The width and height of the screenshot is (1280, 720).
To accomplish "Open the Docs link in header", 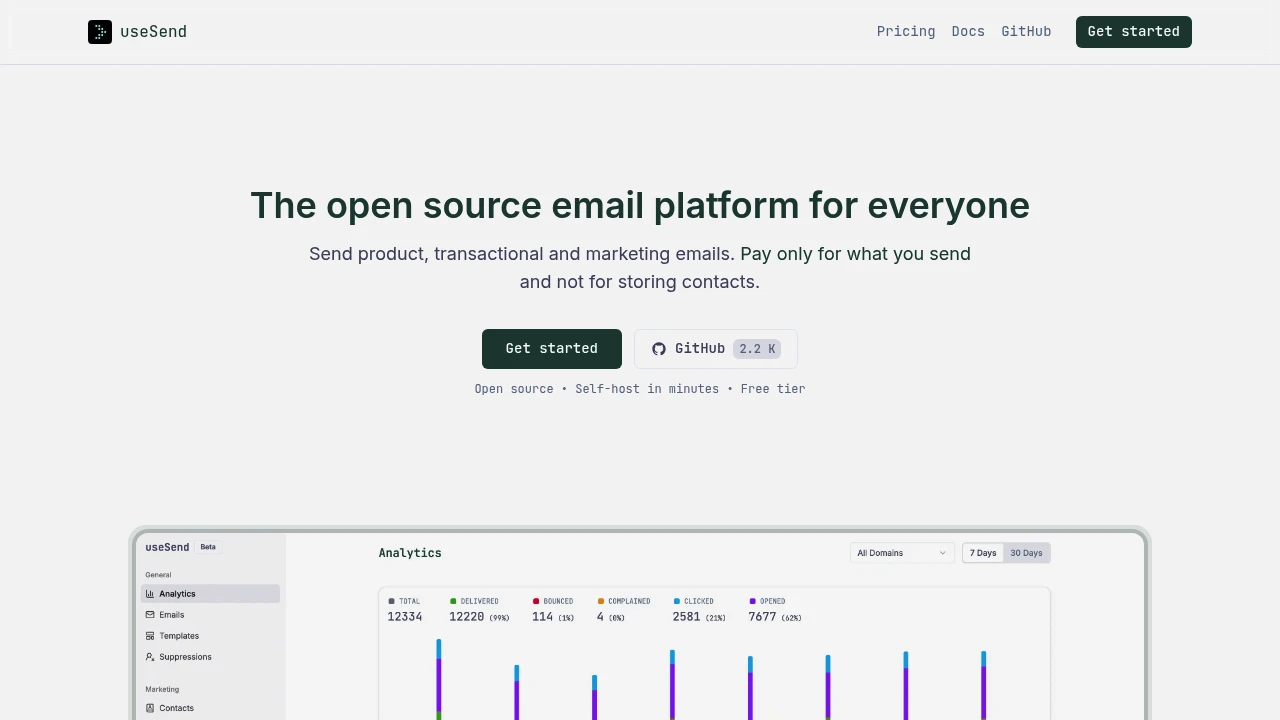I will point(968,32).
